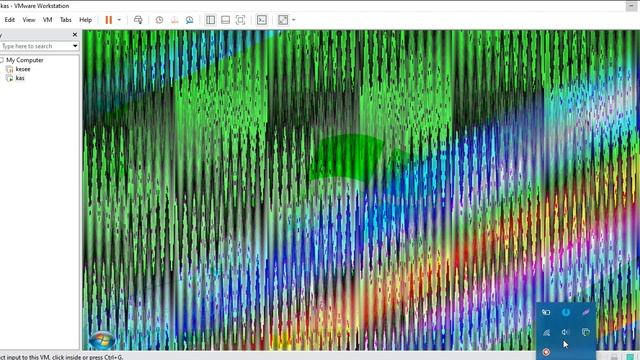Toggle the thumbnail bar view

pos(225,20)
